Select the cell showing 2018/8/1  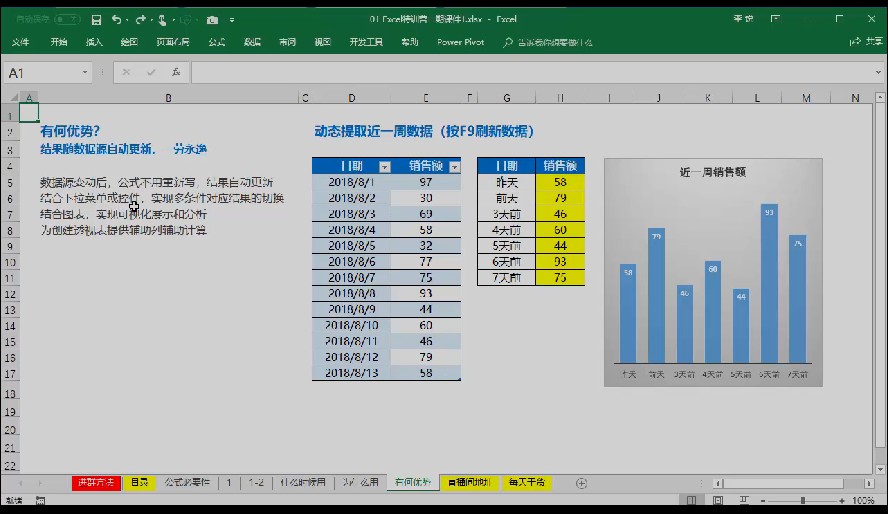[x=351, y=182]
